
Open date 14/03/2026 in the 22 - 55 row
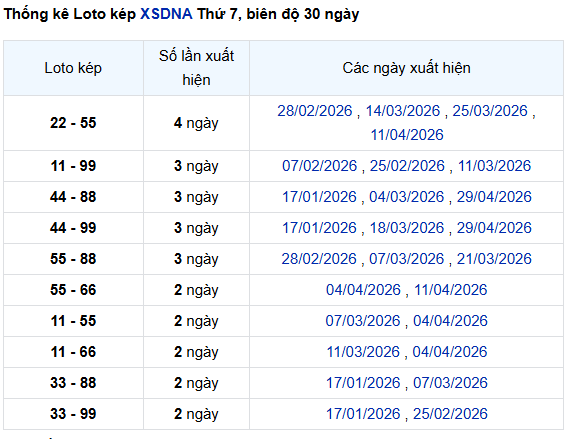(x=403, y=111)
